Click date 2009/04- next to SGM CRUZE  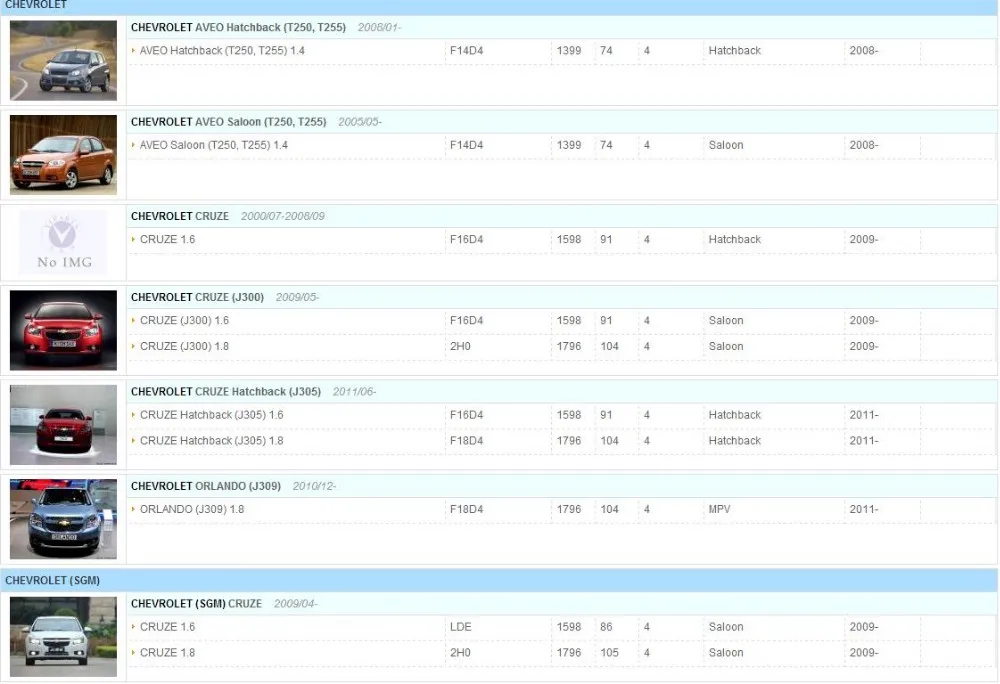[x=295, y=604]
